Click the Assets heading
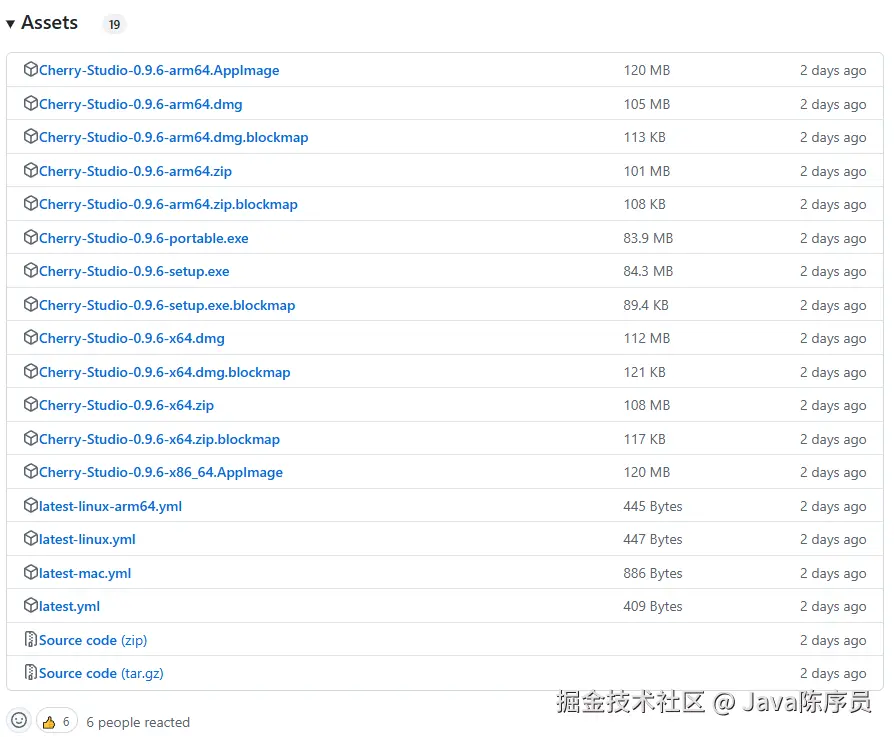Screen dimensions: 894x737 49,23
